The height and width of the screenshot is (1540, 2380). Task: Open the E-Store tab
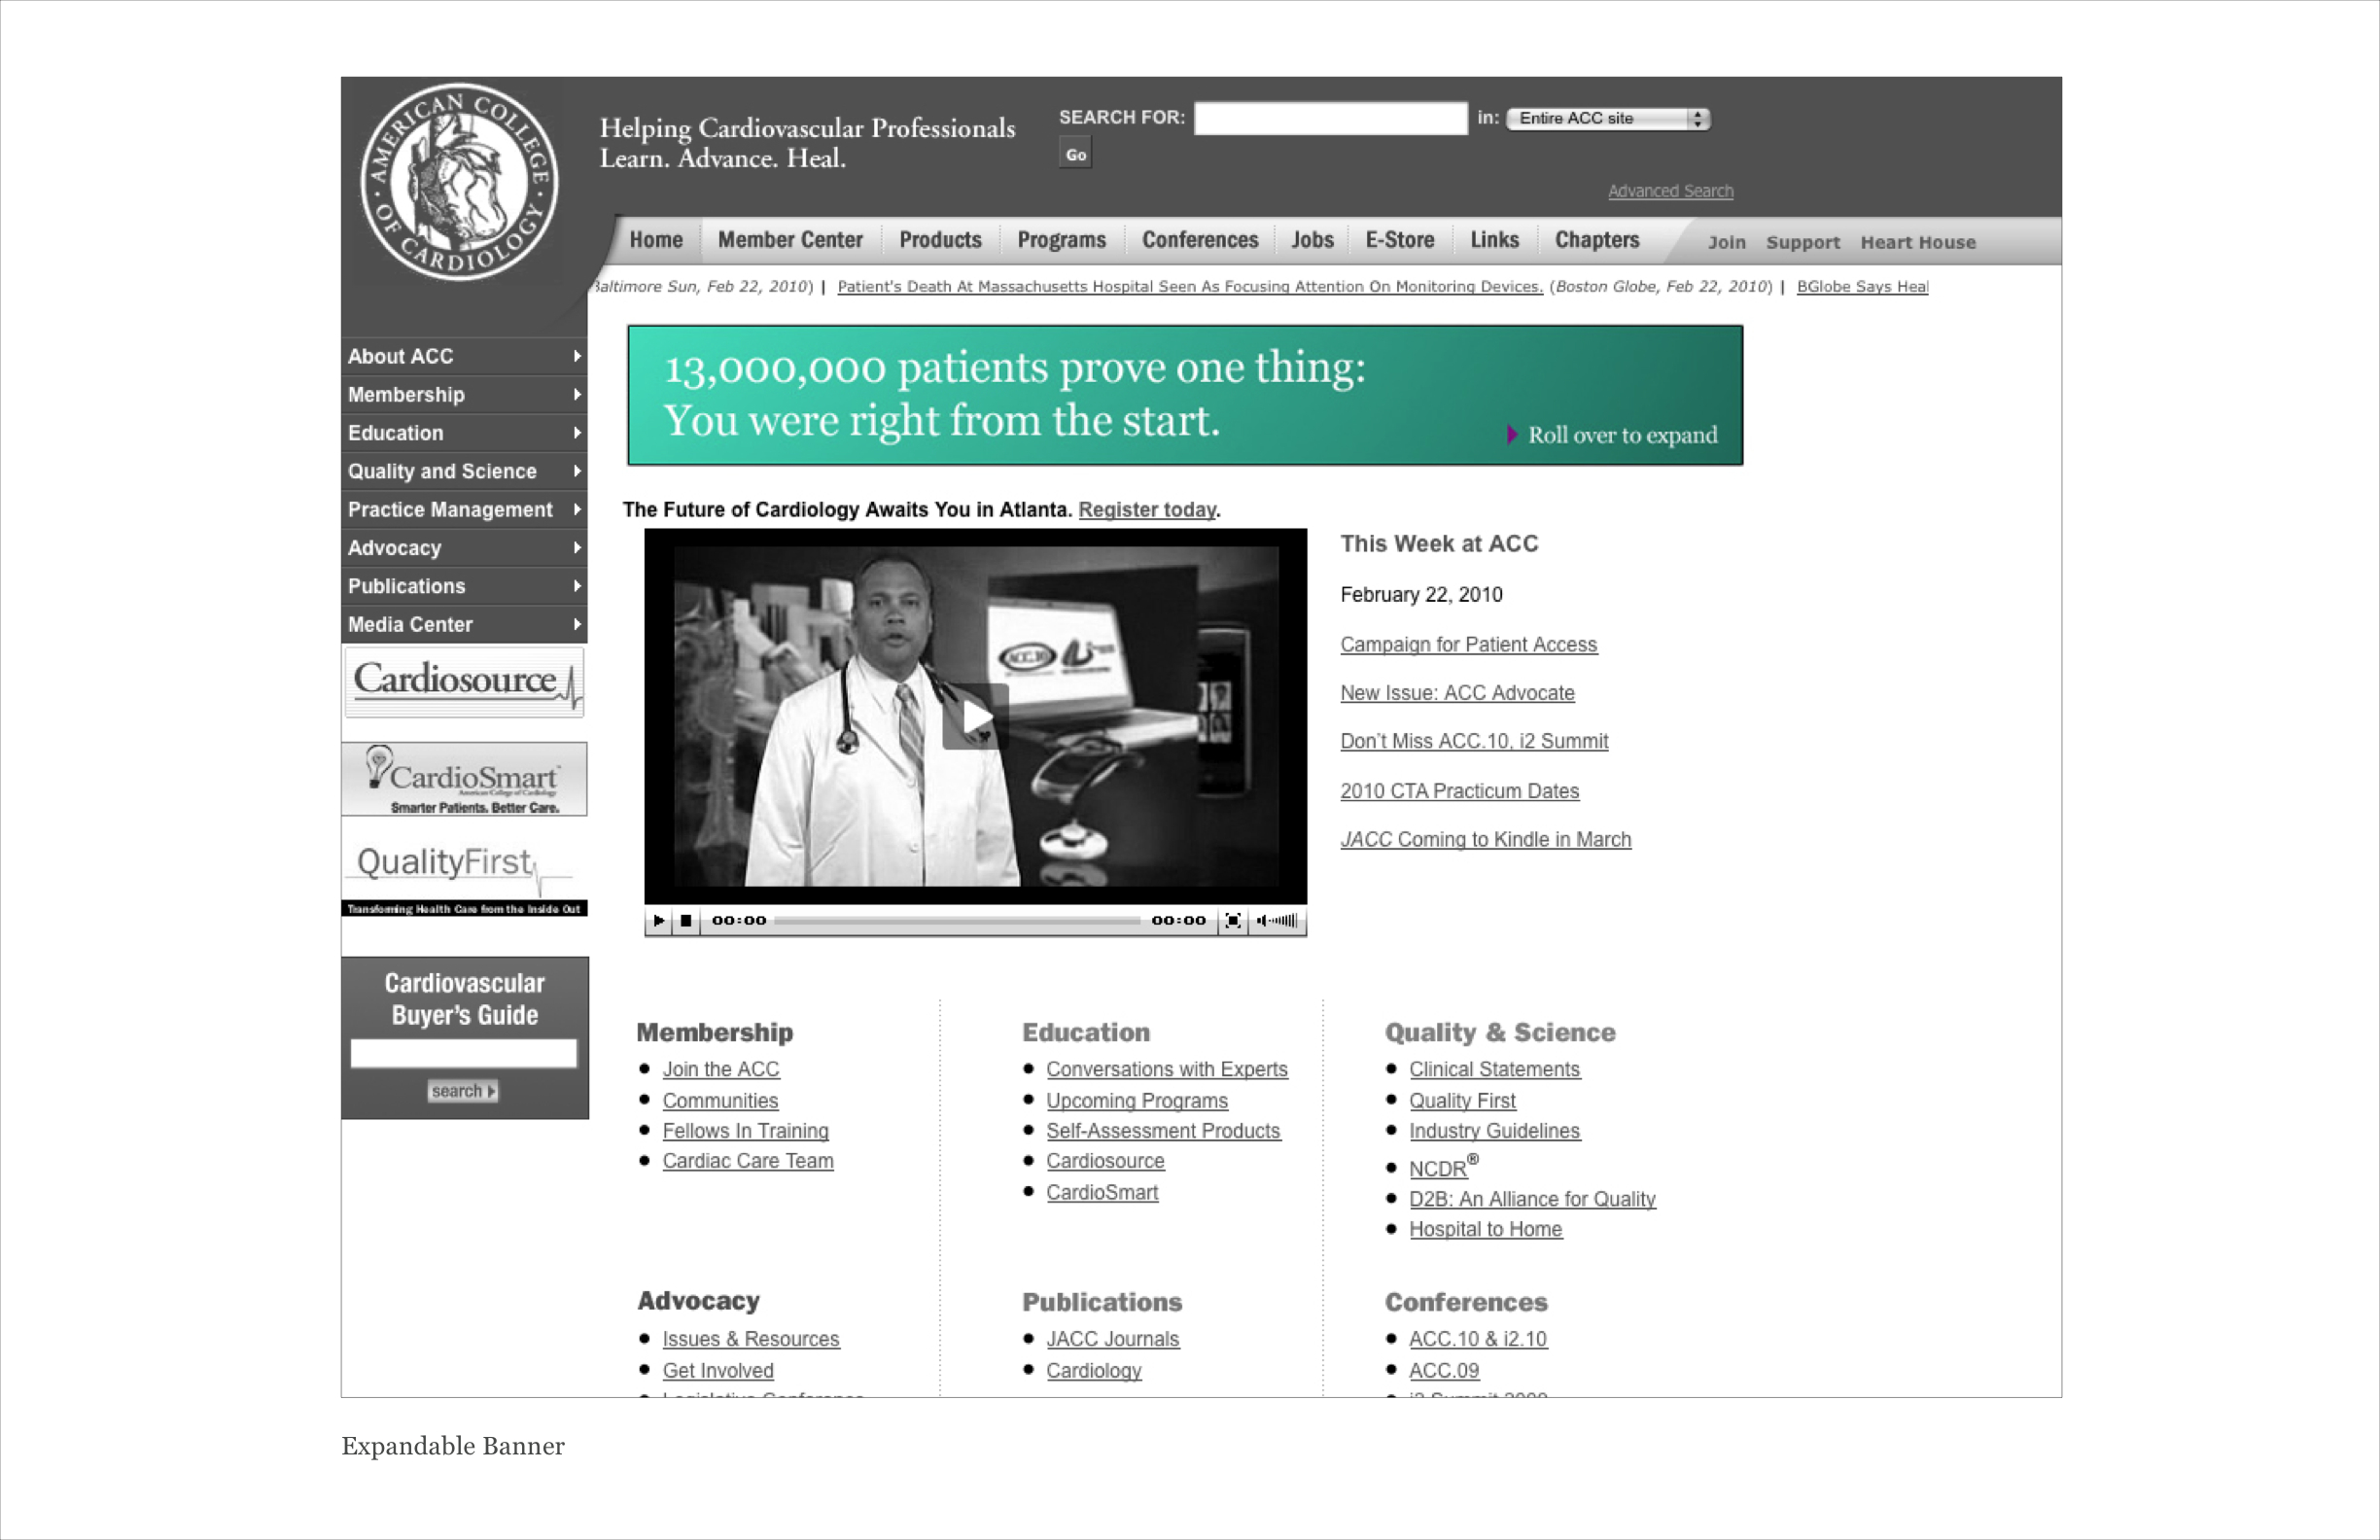[x=1399, y=240]
